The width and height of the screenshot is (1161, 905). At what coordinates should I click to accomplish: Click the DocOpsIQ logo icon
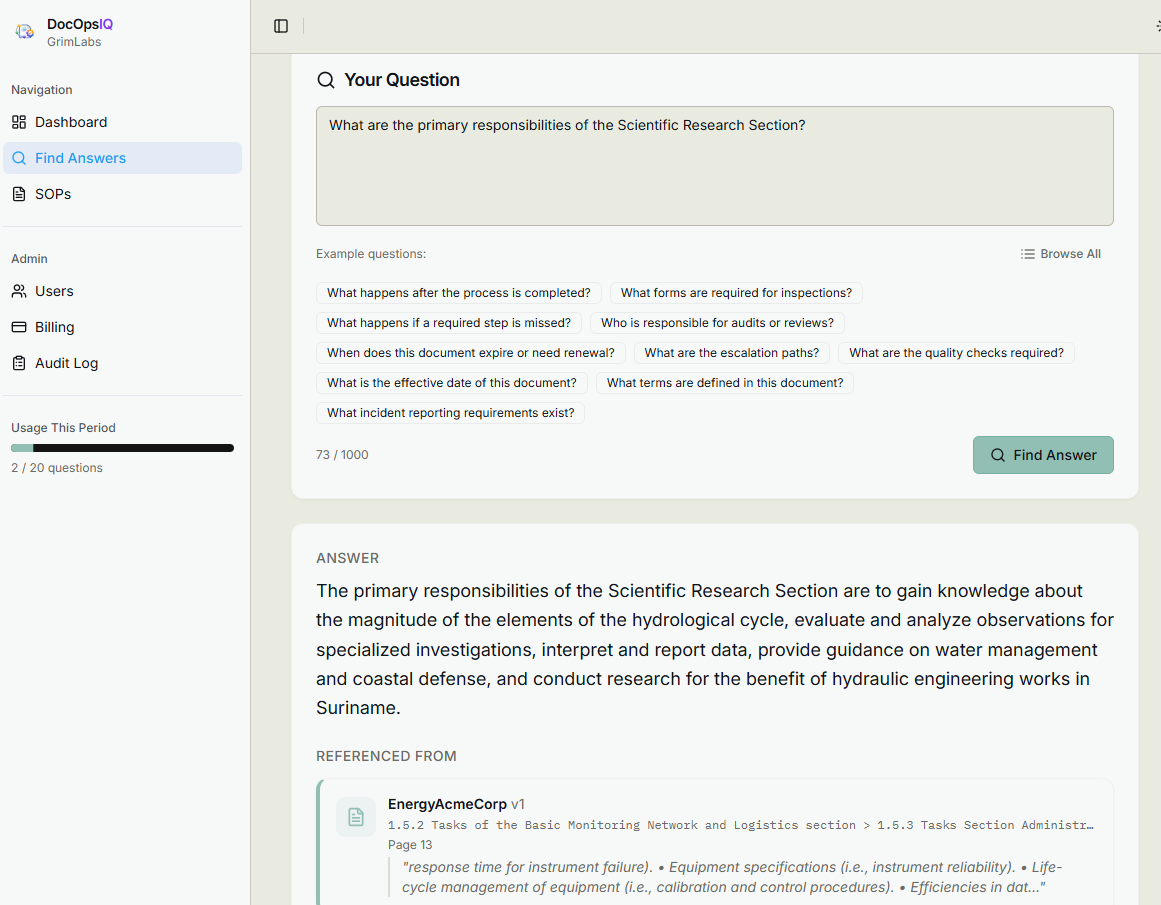tap(24, 31)
